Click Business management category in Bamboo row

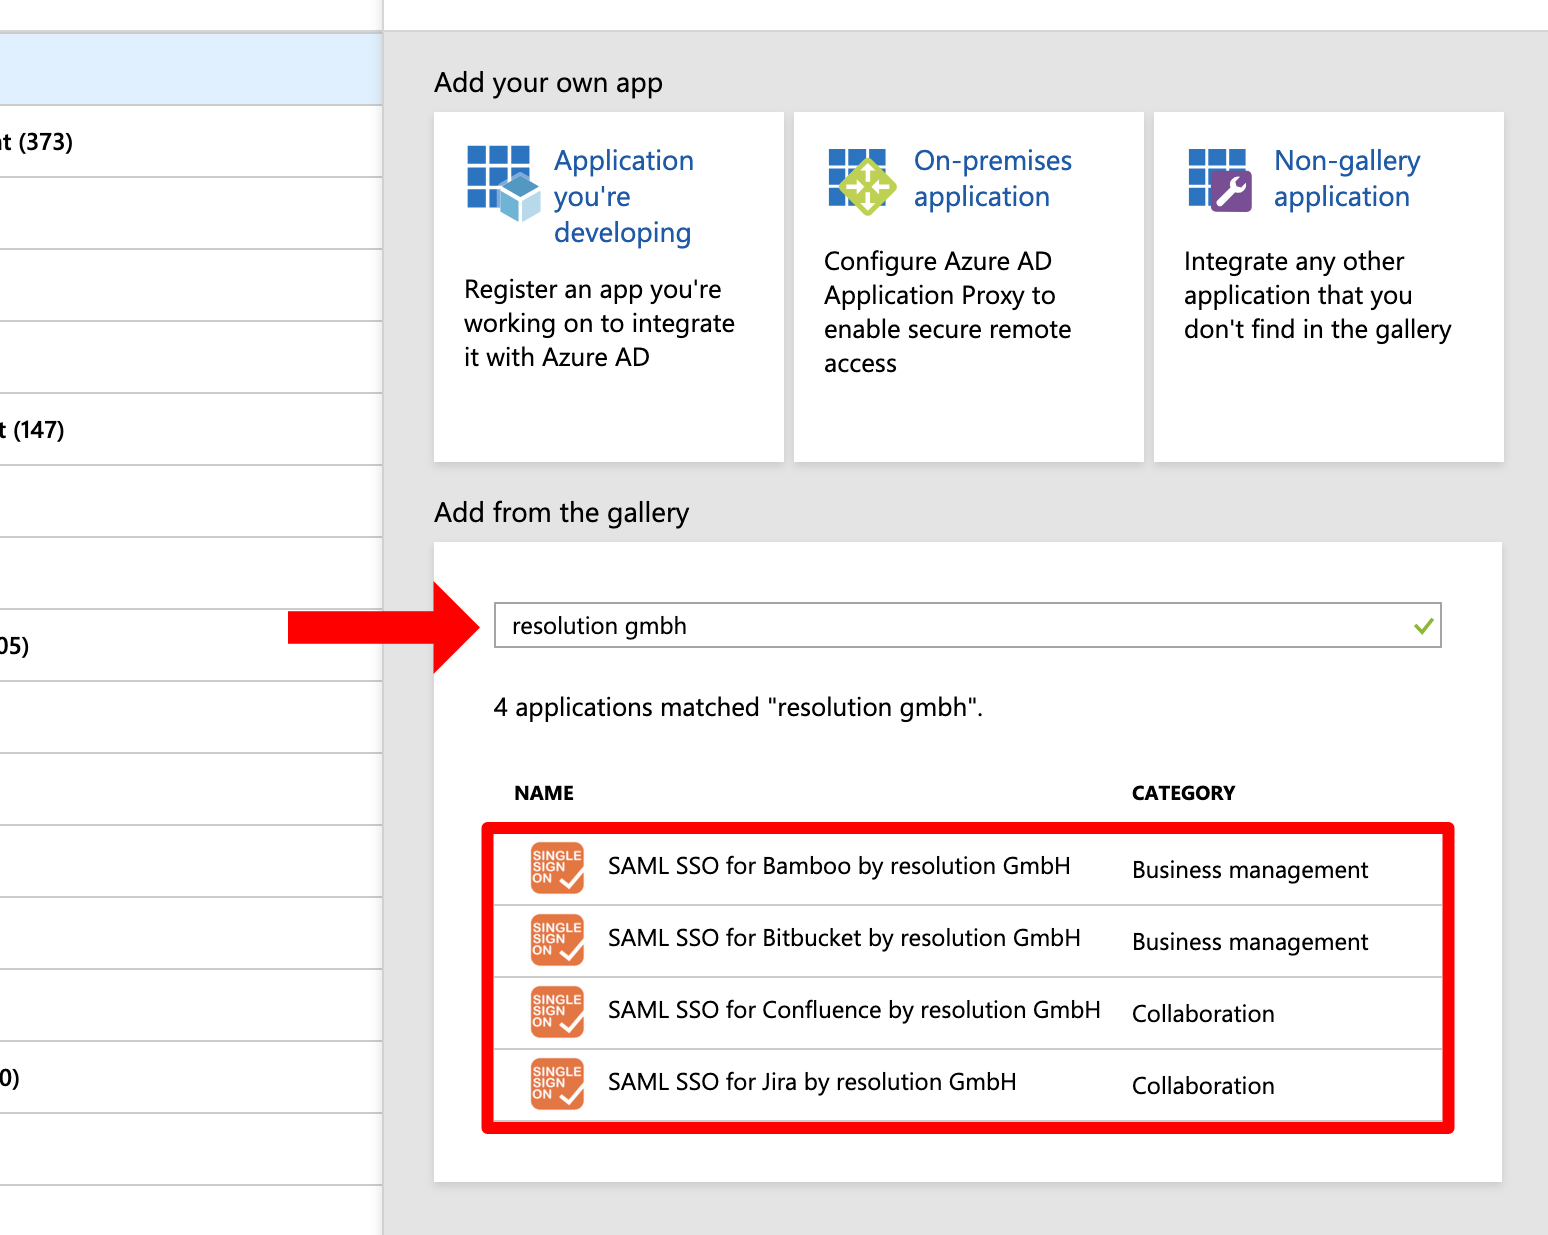[1250, 870]
